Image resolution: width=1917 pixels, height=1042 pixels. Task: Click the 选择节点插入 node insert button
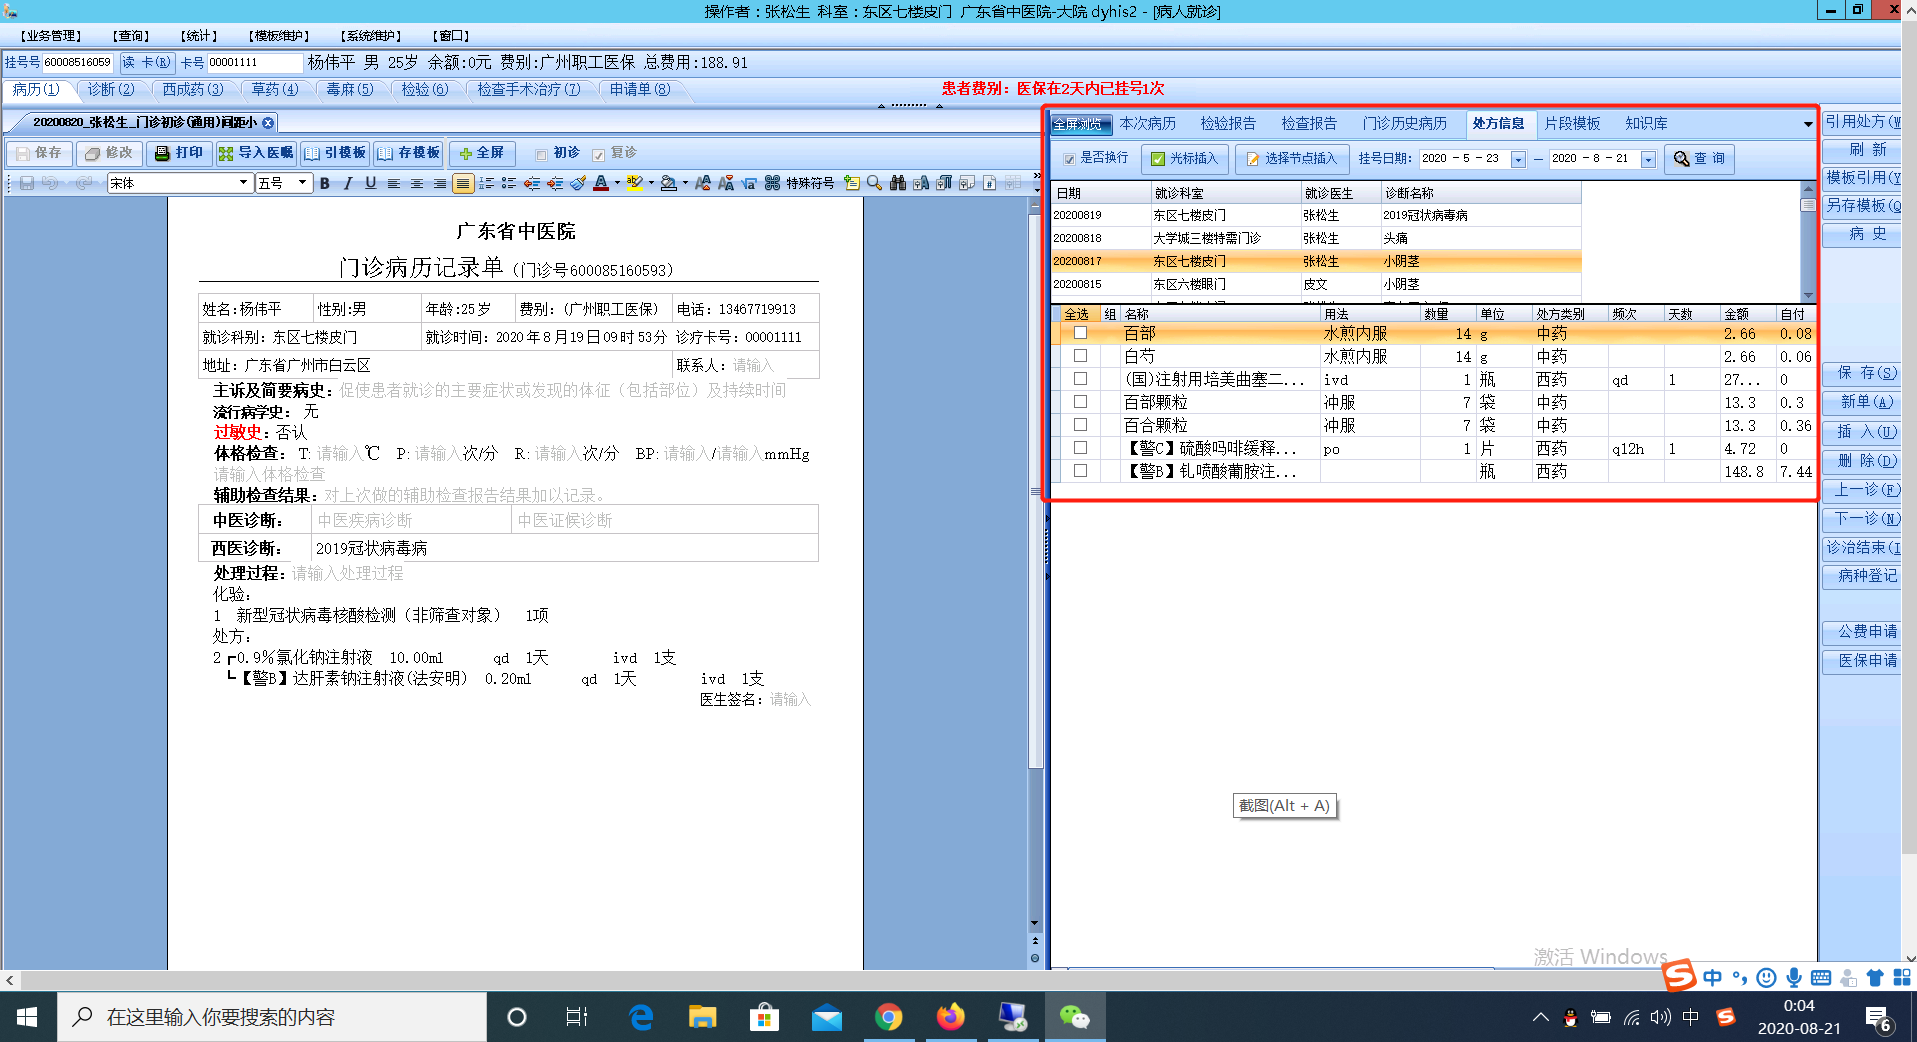coord(1292,159)
